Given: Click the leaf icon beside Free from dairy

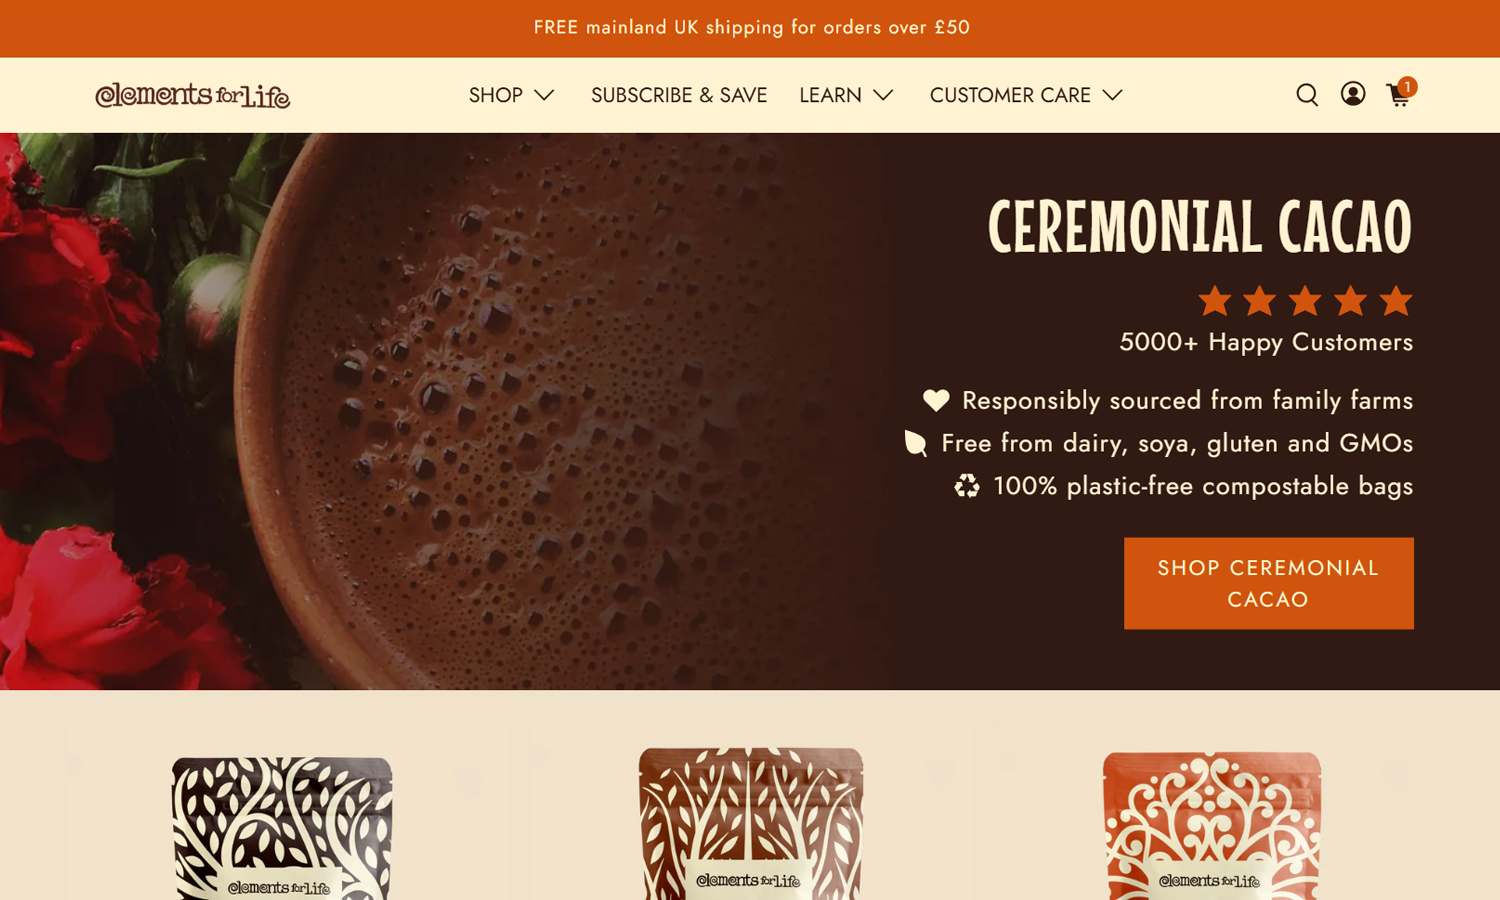Looking at the screenshot, I should 915,443.
